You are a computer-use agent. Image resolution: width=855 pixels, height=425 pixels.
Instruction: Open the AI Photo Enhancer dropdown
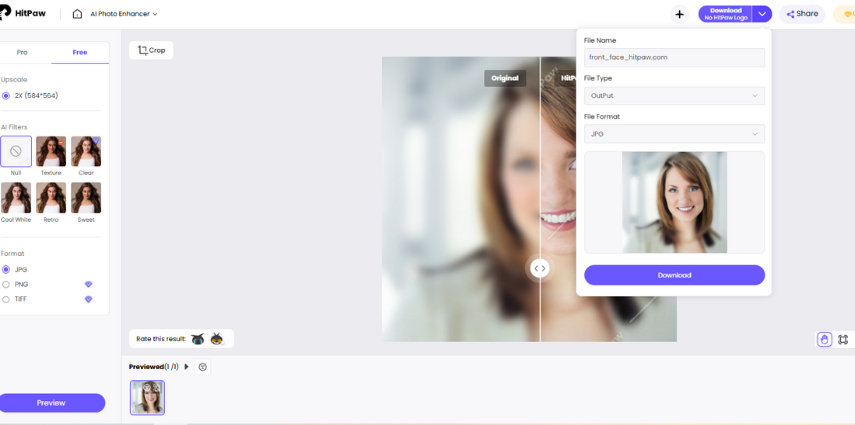click(x=124, y=14)
